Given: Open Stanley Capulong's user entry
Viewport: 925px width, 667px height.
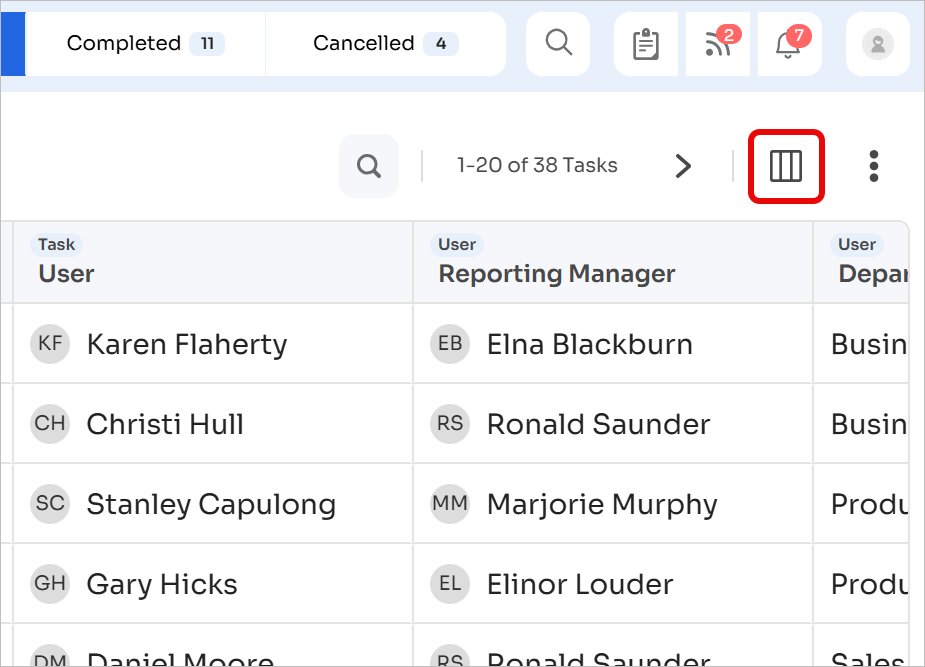Looking at the screenshot, I should tap(211, 504).
